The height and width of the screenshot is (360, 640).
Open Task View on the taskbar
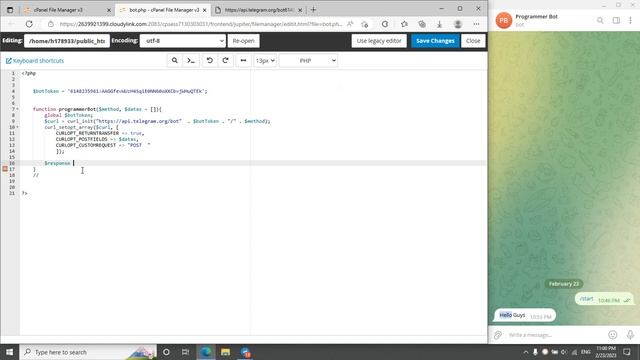(185, 352)
